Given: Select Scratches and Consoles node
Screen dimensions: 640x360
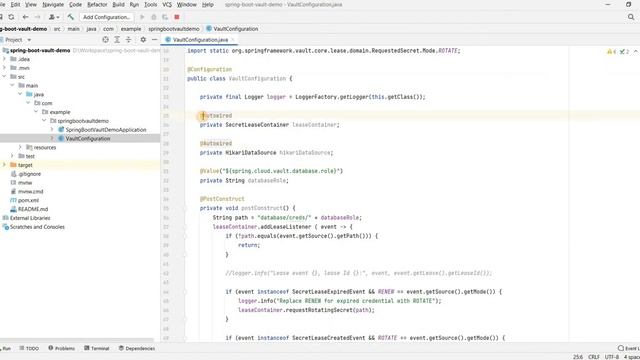Looking at the screenshot, I should click(x=37, y=227).
